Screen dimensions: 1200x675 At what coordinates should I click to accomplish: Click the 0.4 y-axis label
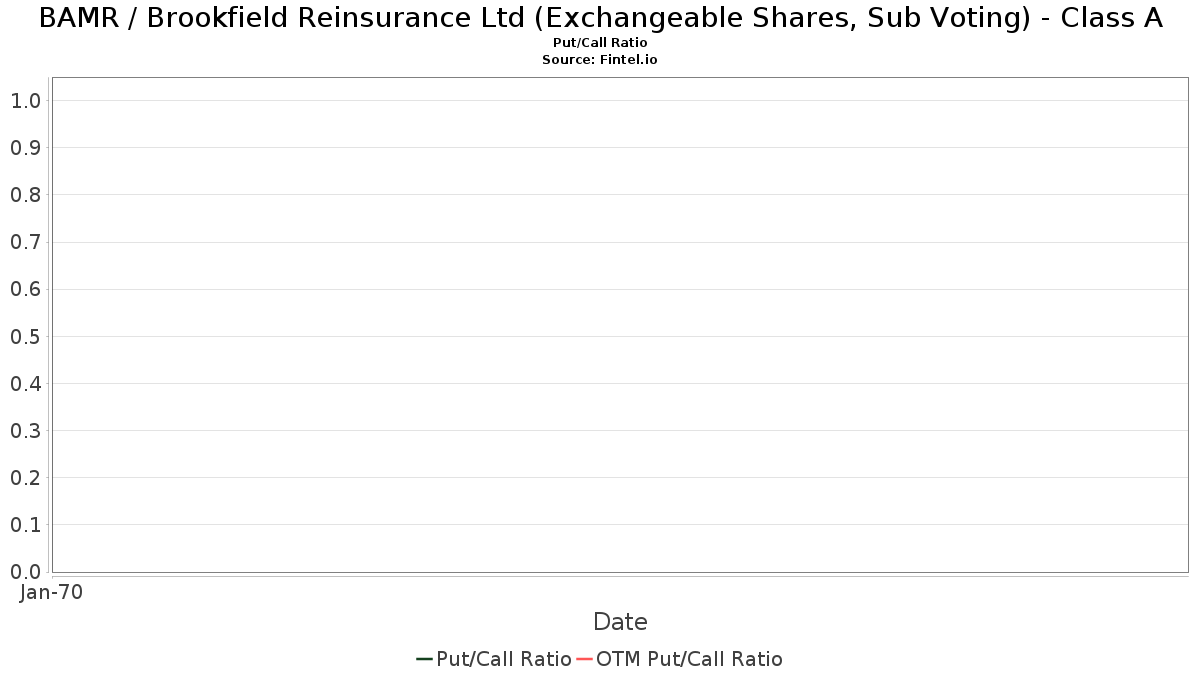(x=25, y=383)
